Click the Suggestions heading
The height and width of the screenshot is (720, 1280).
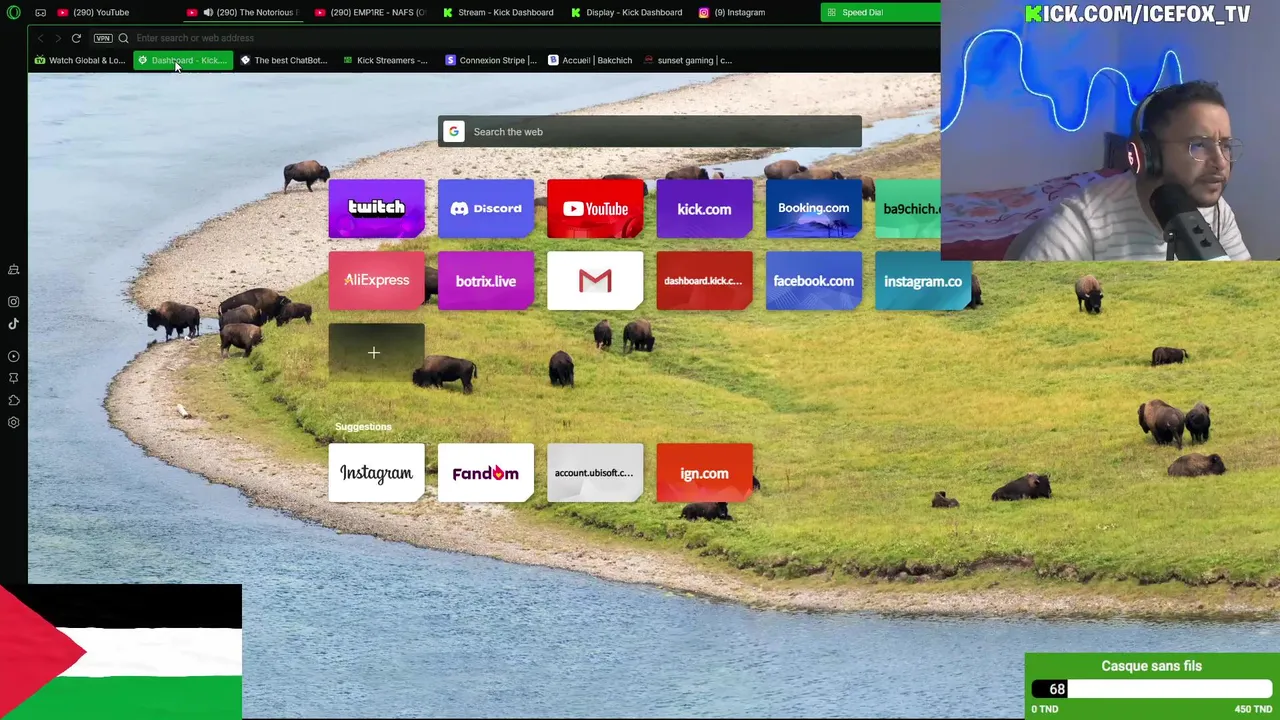[x=363, y=427]
